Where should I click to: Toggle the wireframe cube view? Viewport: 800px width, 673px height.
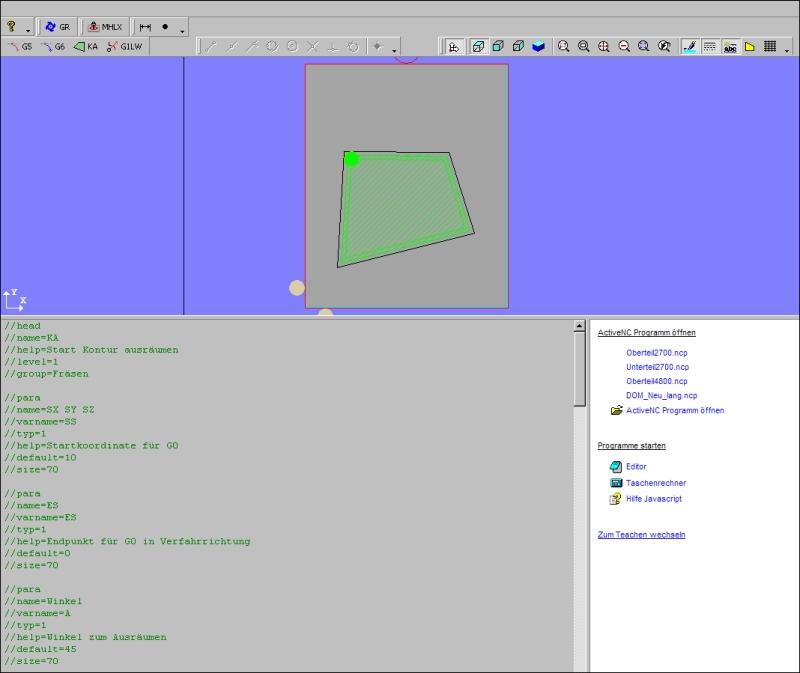point(478,47)
